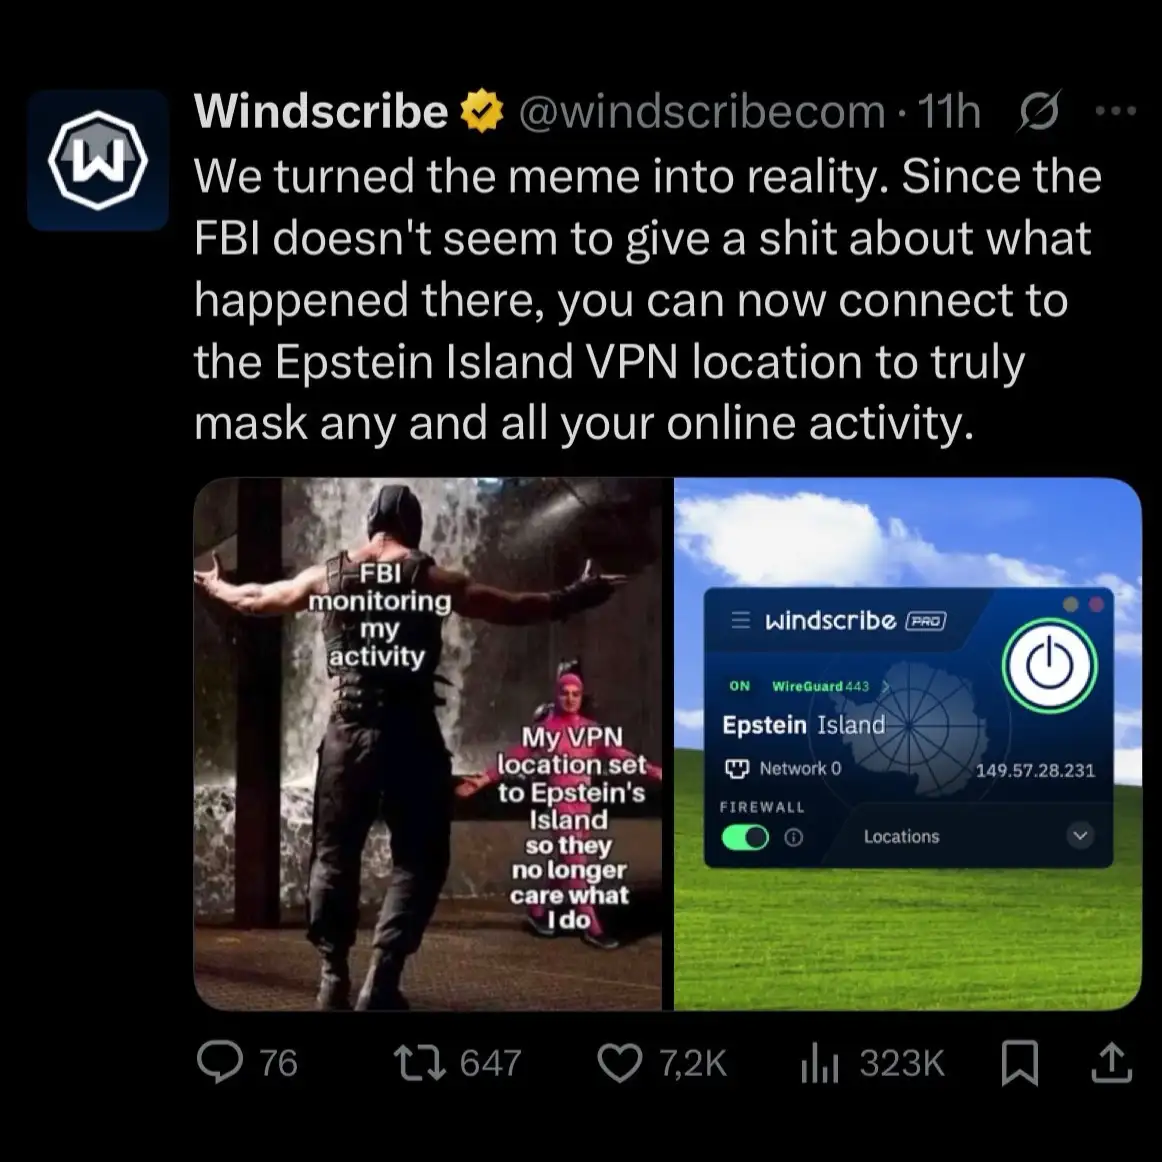The image size is (1162, 1162).
Task: Switch off the Firewall toggle
Action: tap(745, 837)
